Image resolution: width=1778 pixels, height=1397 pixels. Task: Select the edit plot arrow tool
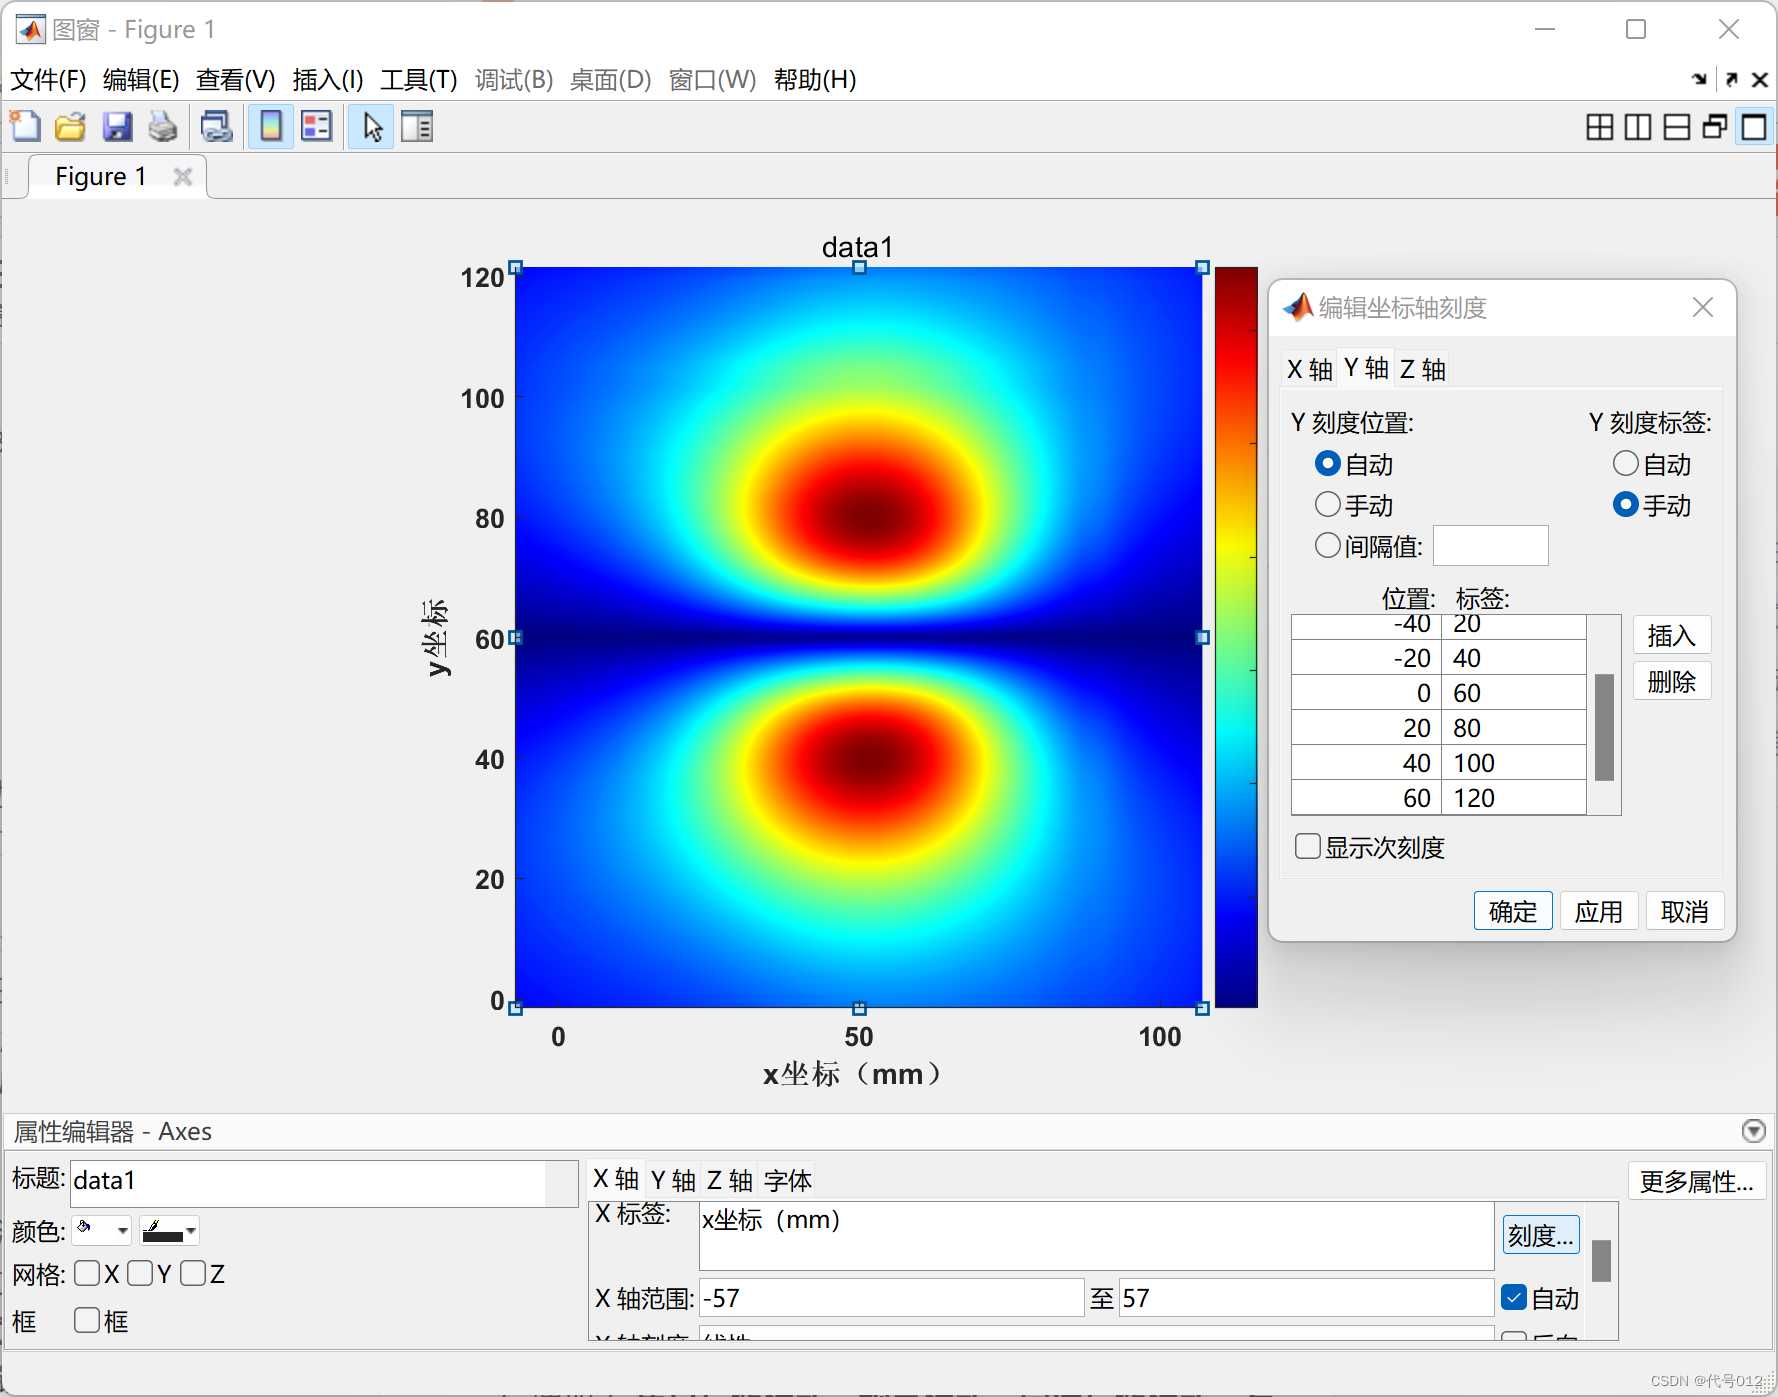(x=372, y=127)
